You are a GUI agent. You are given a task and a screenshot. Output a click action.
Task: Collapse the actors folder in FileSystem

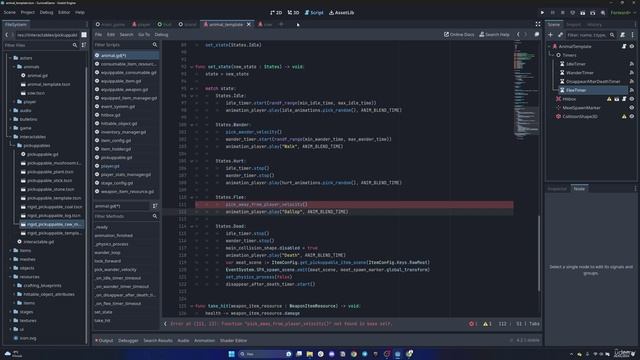tap(11, 58)
